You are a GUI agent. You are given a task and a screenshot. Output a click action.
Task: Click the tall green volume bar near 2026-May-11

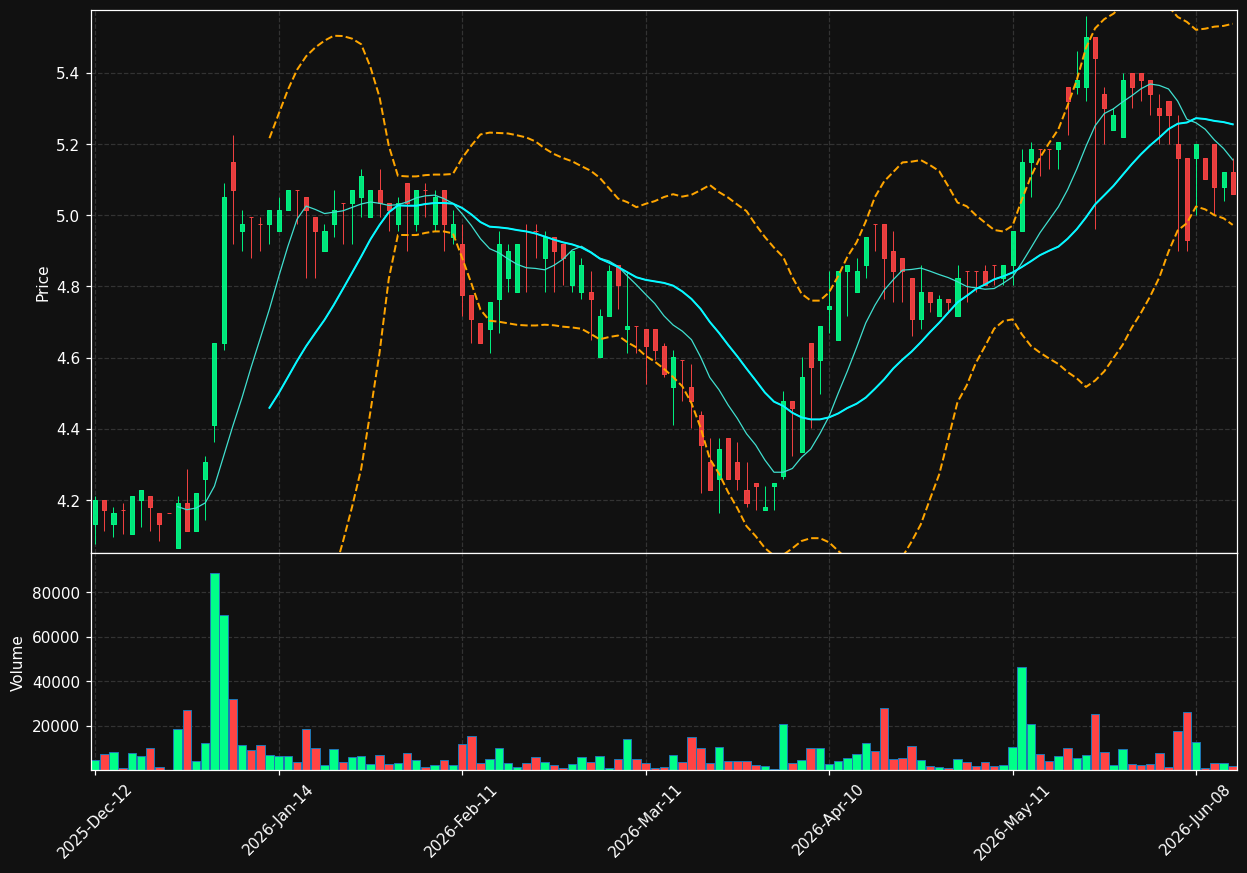(x=1022, y=718)
